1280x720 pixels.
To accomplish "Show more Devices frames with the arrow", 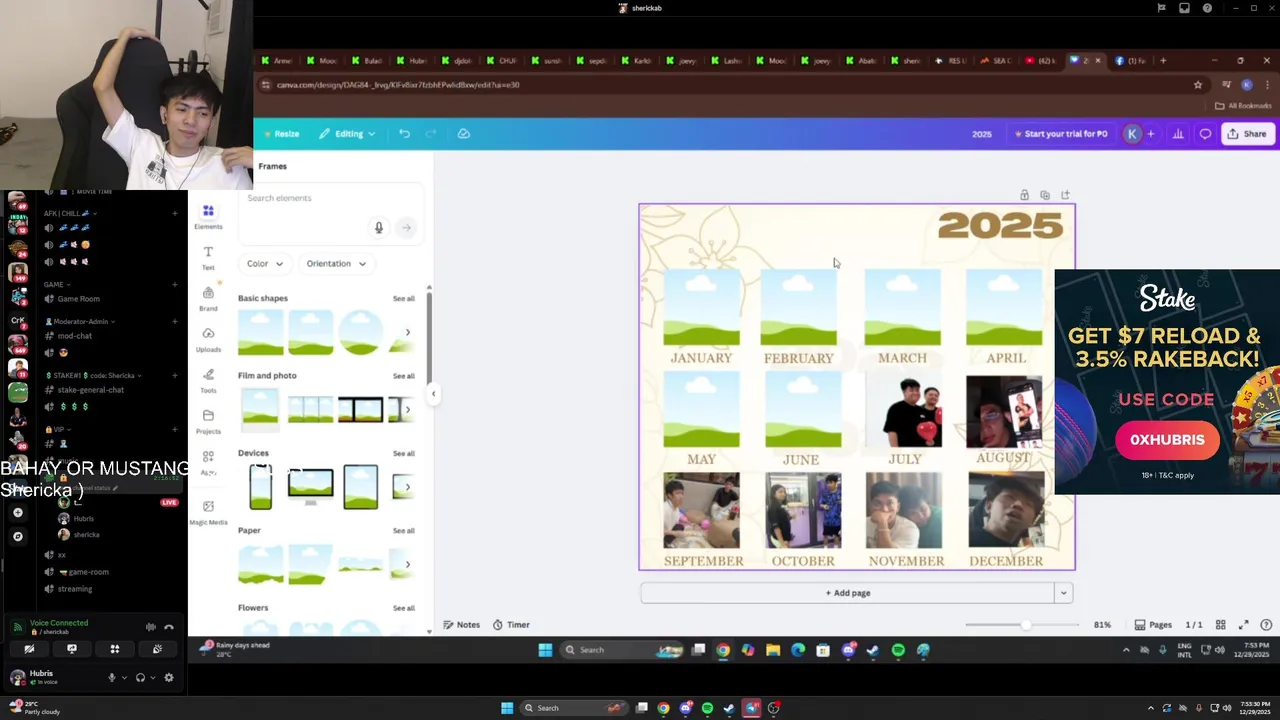I will tap(407, 487).
